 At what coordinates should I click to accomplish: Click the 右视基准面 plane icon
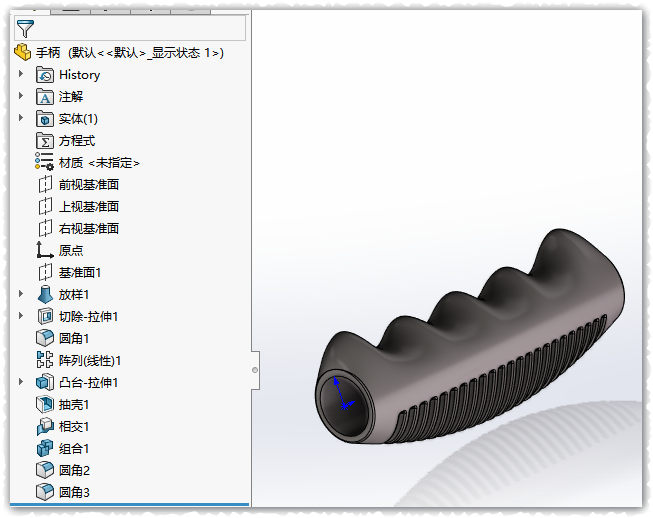45,229
